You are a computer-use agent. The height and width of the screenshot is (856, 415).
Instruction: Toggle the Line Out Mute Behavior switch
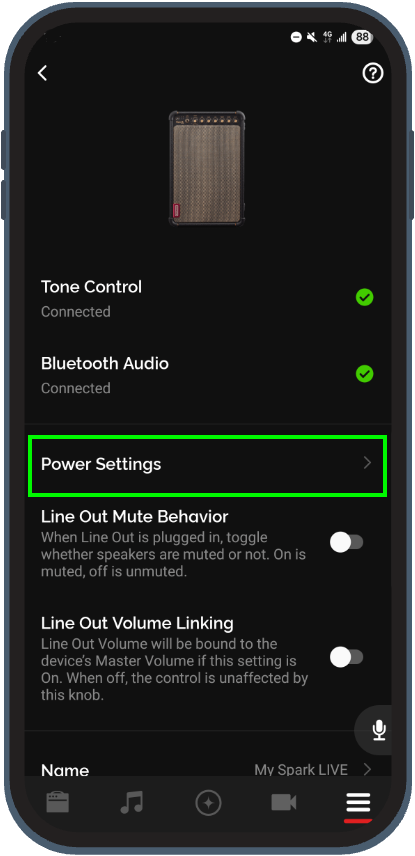[x=347, y=543]
